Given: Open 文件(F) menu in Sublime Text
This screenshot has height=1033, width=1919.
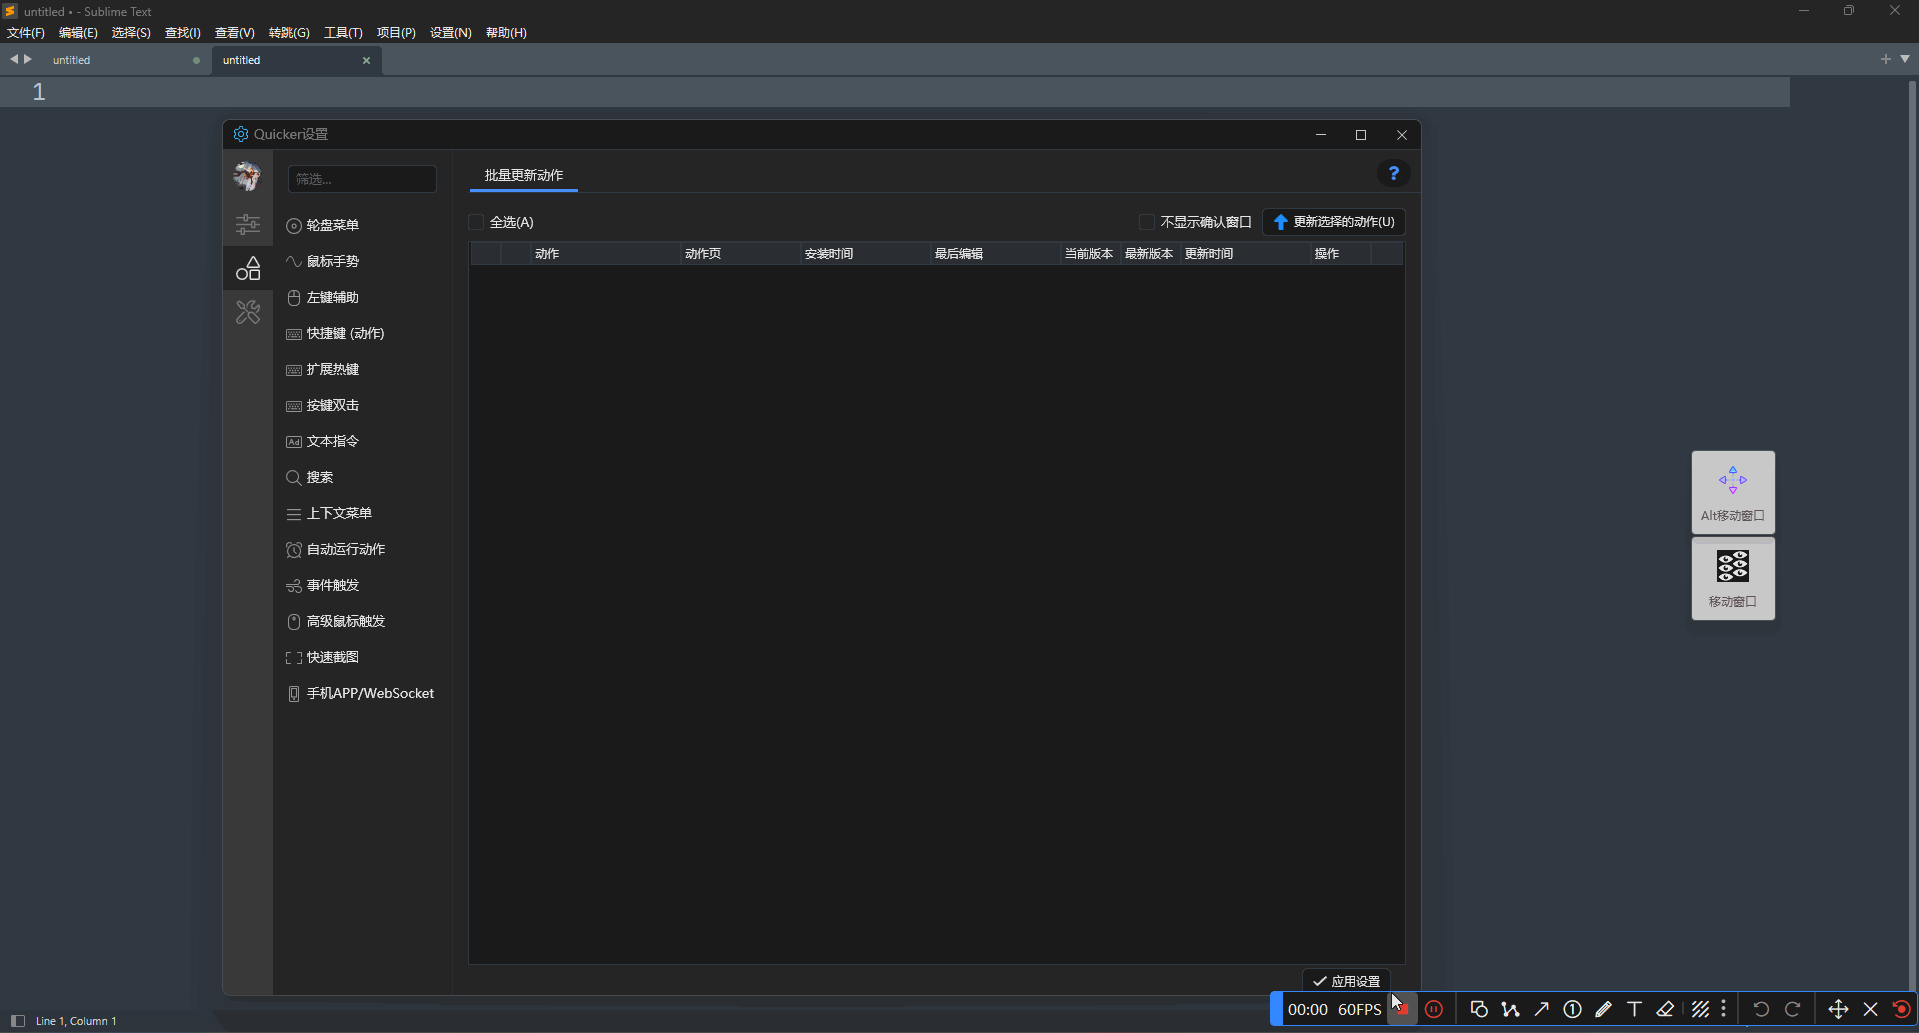Looking at the screenshot, I should coord(26,33).
